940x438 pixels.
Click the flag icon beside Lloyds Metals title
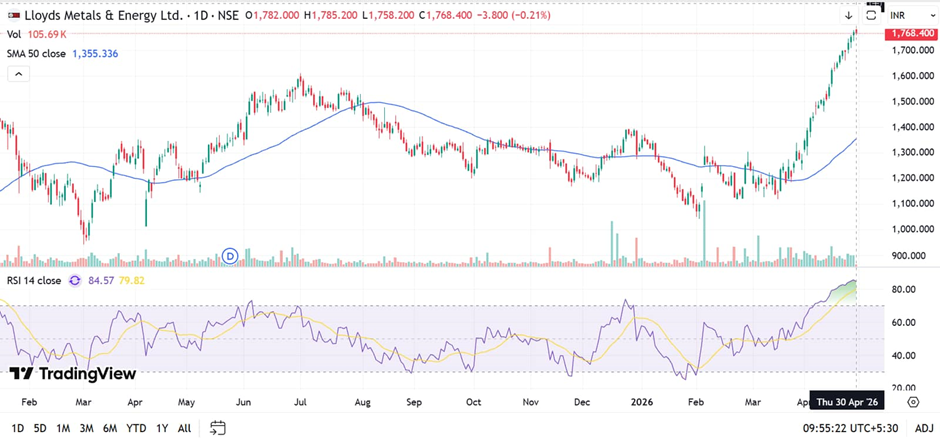point(12,15)
